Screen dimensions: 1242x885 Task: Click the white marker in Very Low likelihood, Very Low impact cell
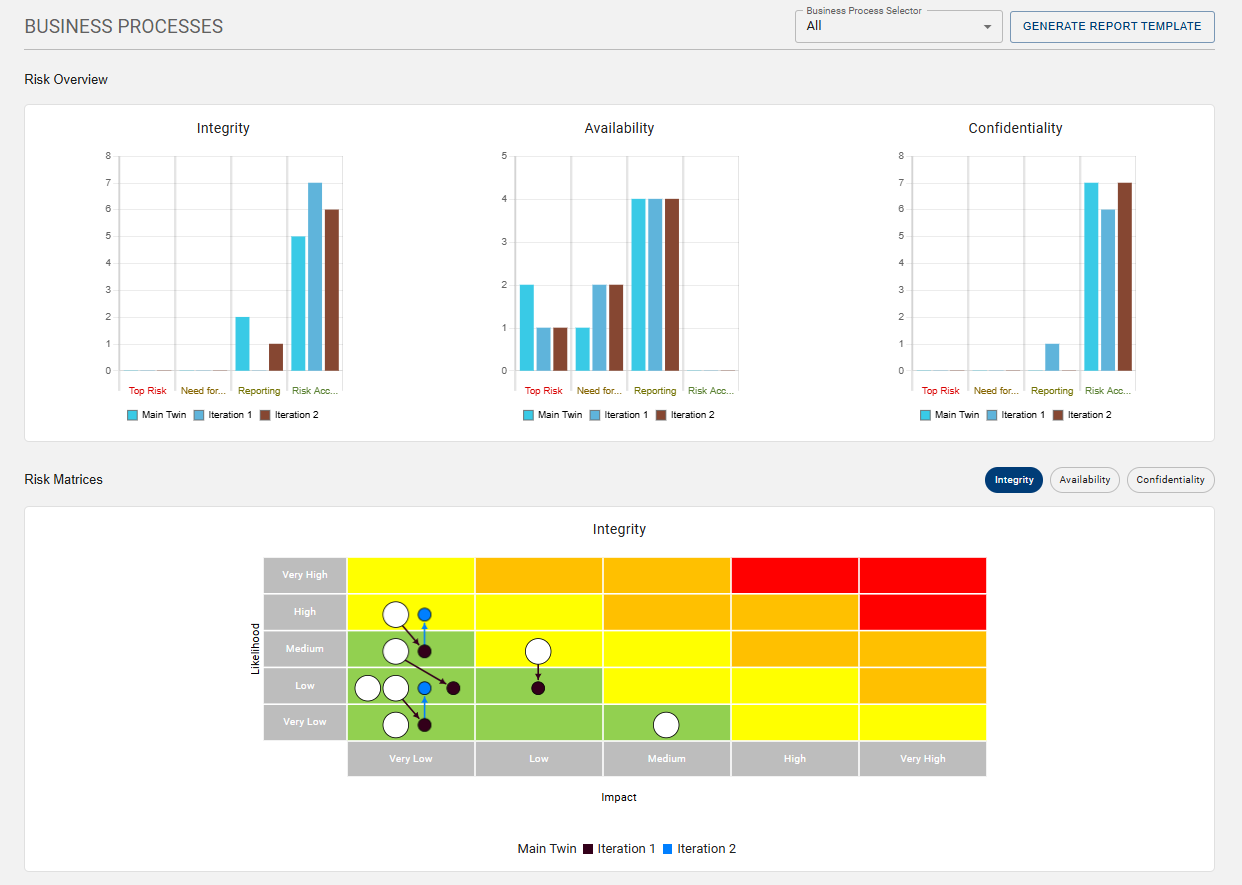[x=396, y=725]
